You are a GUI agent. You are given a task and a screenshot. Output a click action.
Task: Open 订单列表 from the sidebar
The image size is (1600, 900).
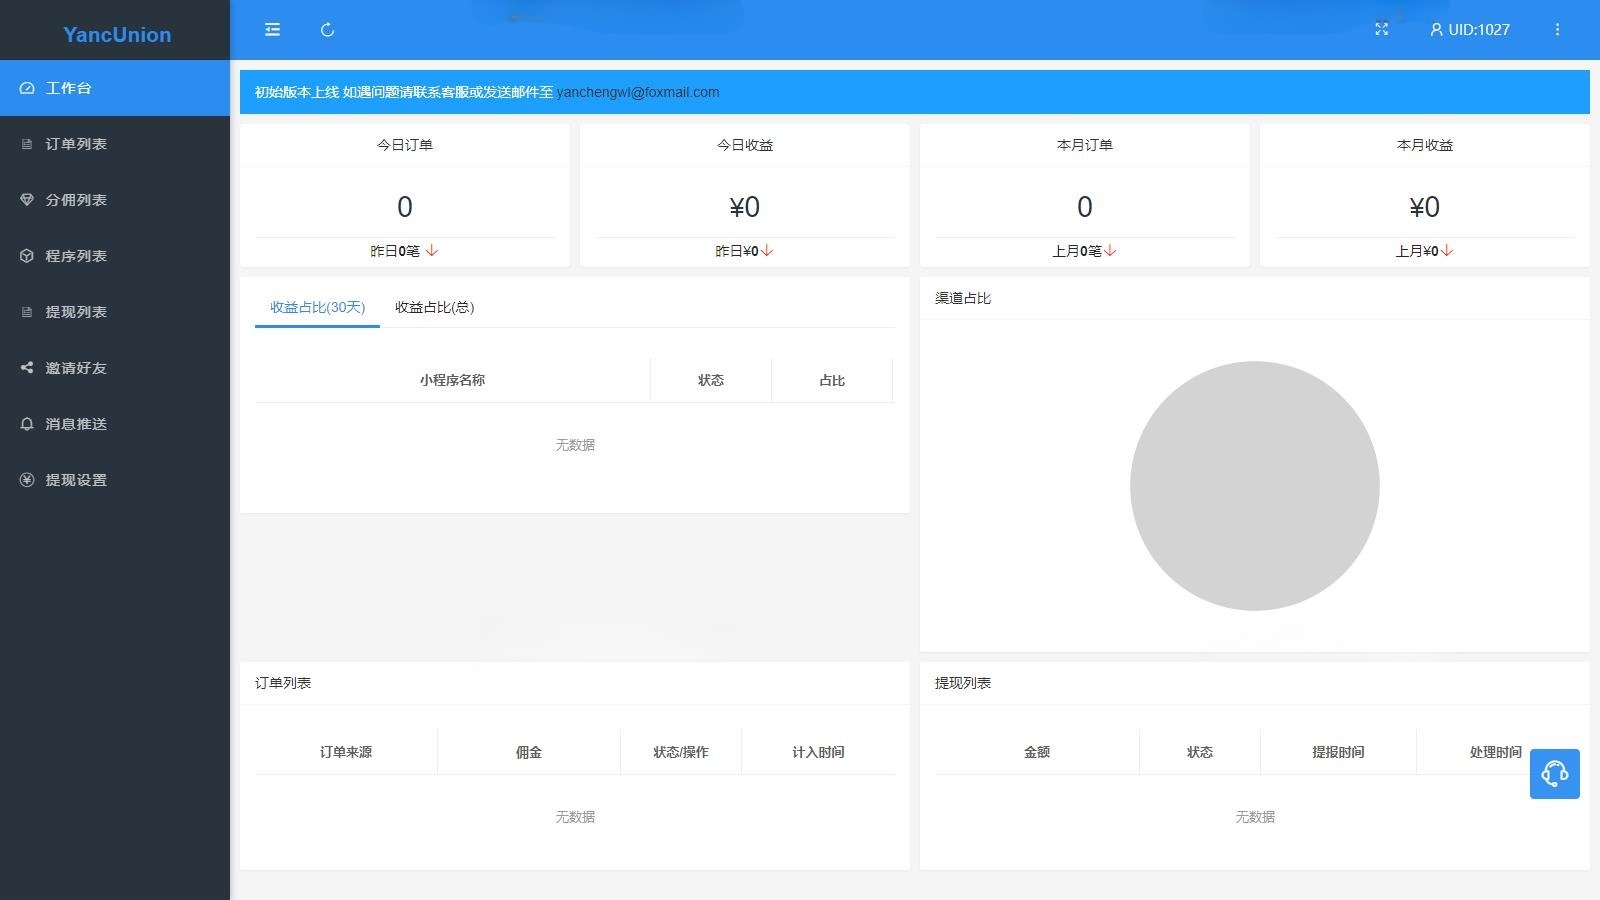[x=73, y=144]
